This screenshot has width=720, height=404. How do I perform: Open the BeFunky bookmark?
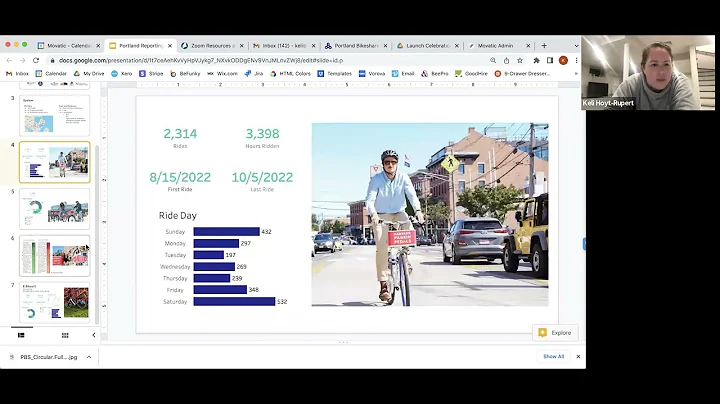pos(185,73)
